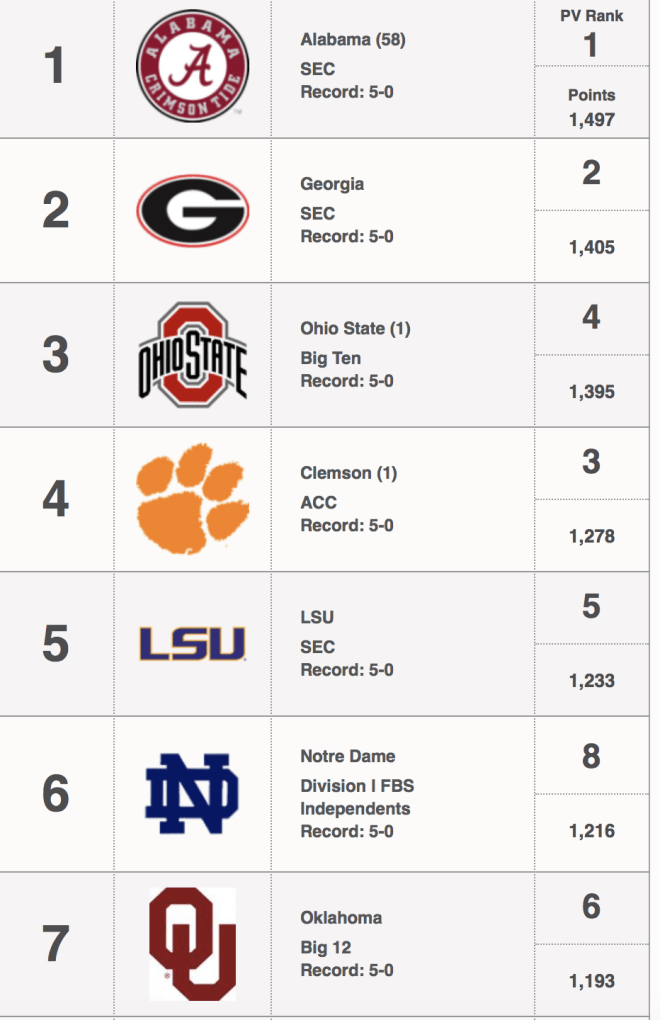Screen dimensions: 660x1020
Task: Open the Notre Dame team name link
Action: (347, 756)
